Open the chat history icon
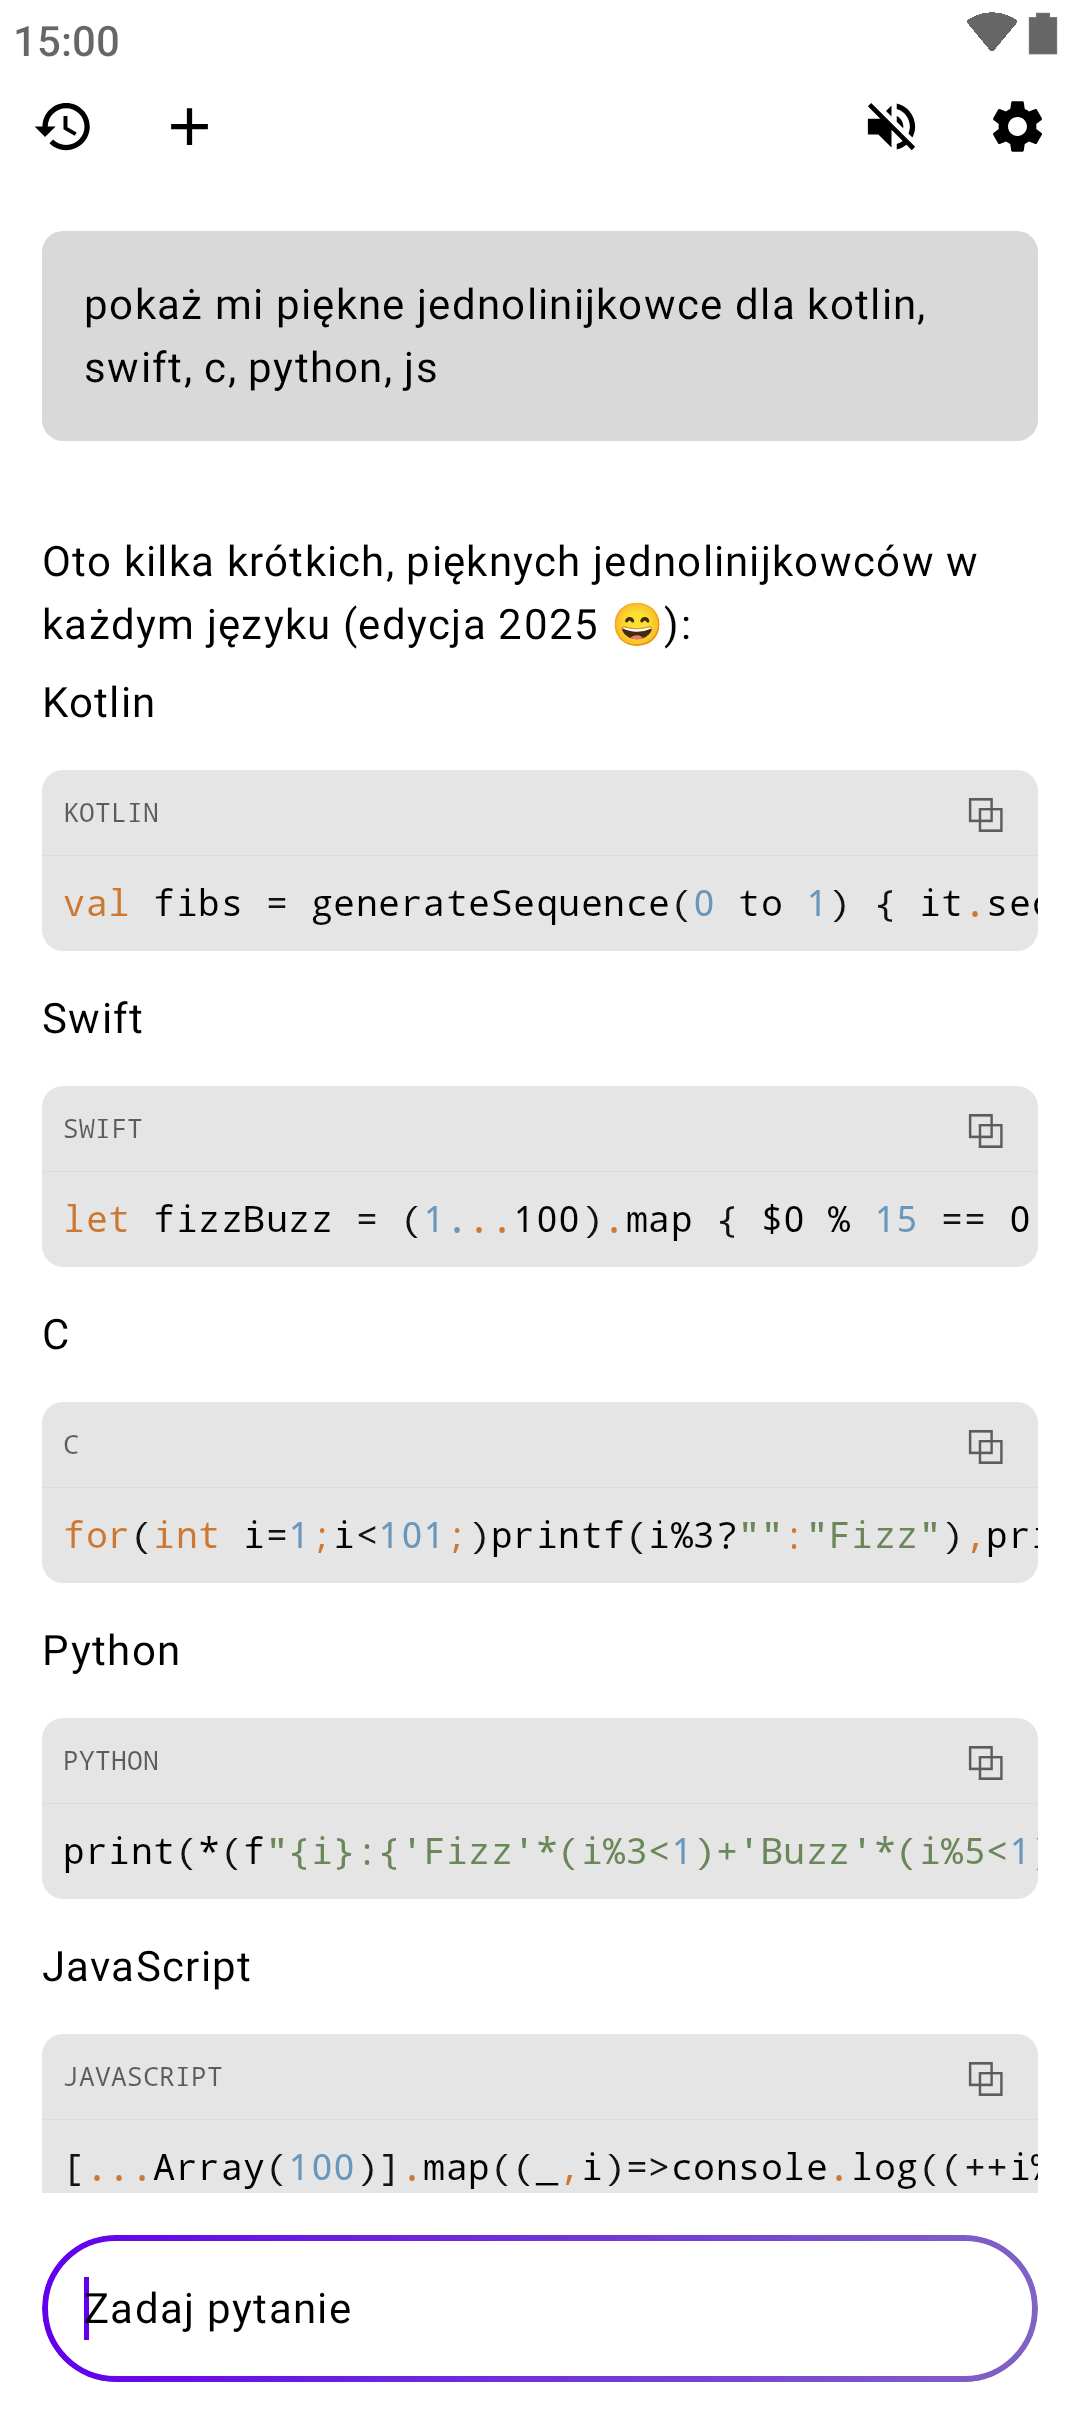The width and height of the screenshot is (1080, 2424). pos(64,127)
